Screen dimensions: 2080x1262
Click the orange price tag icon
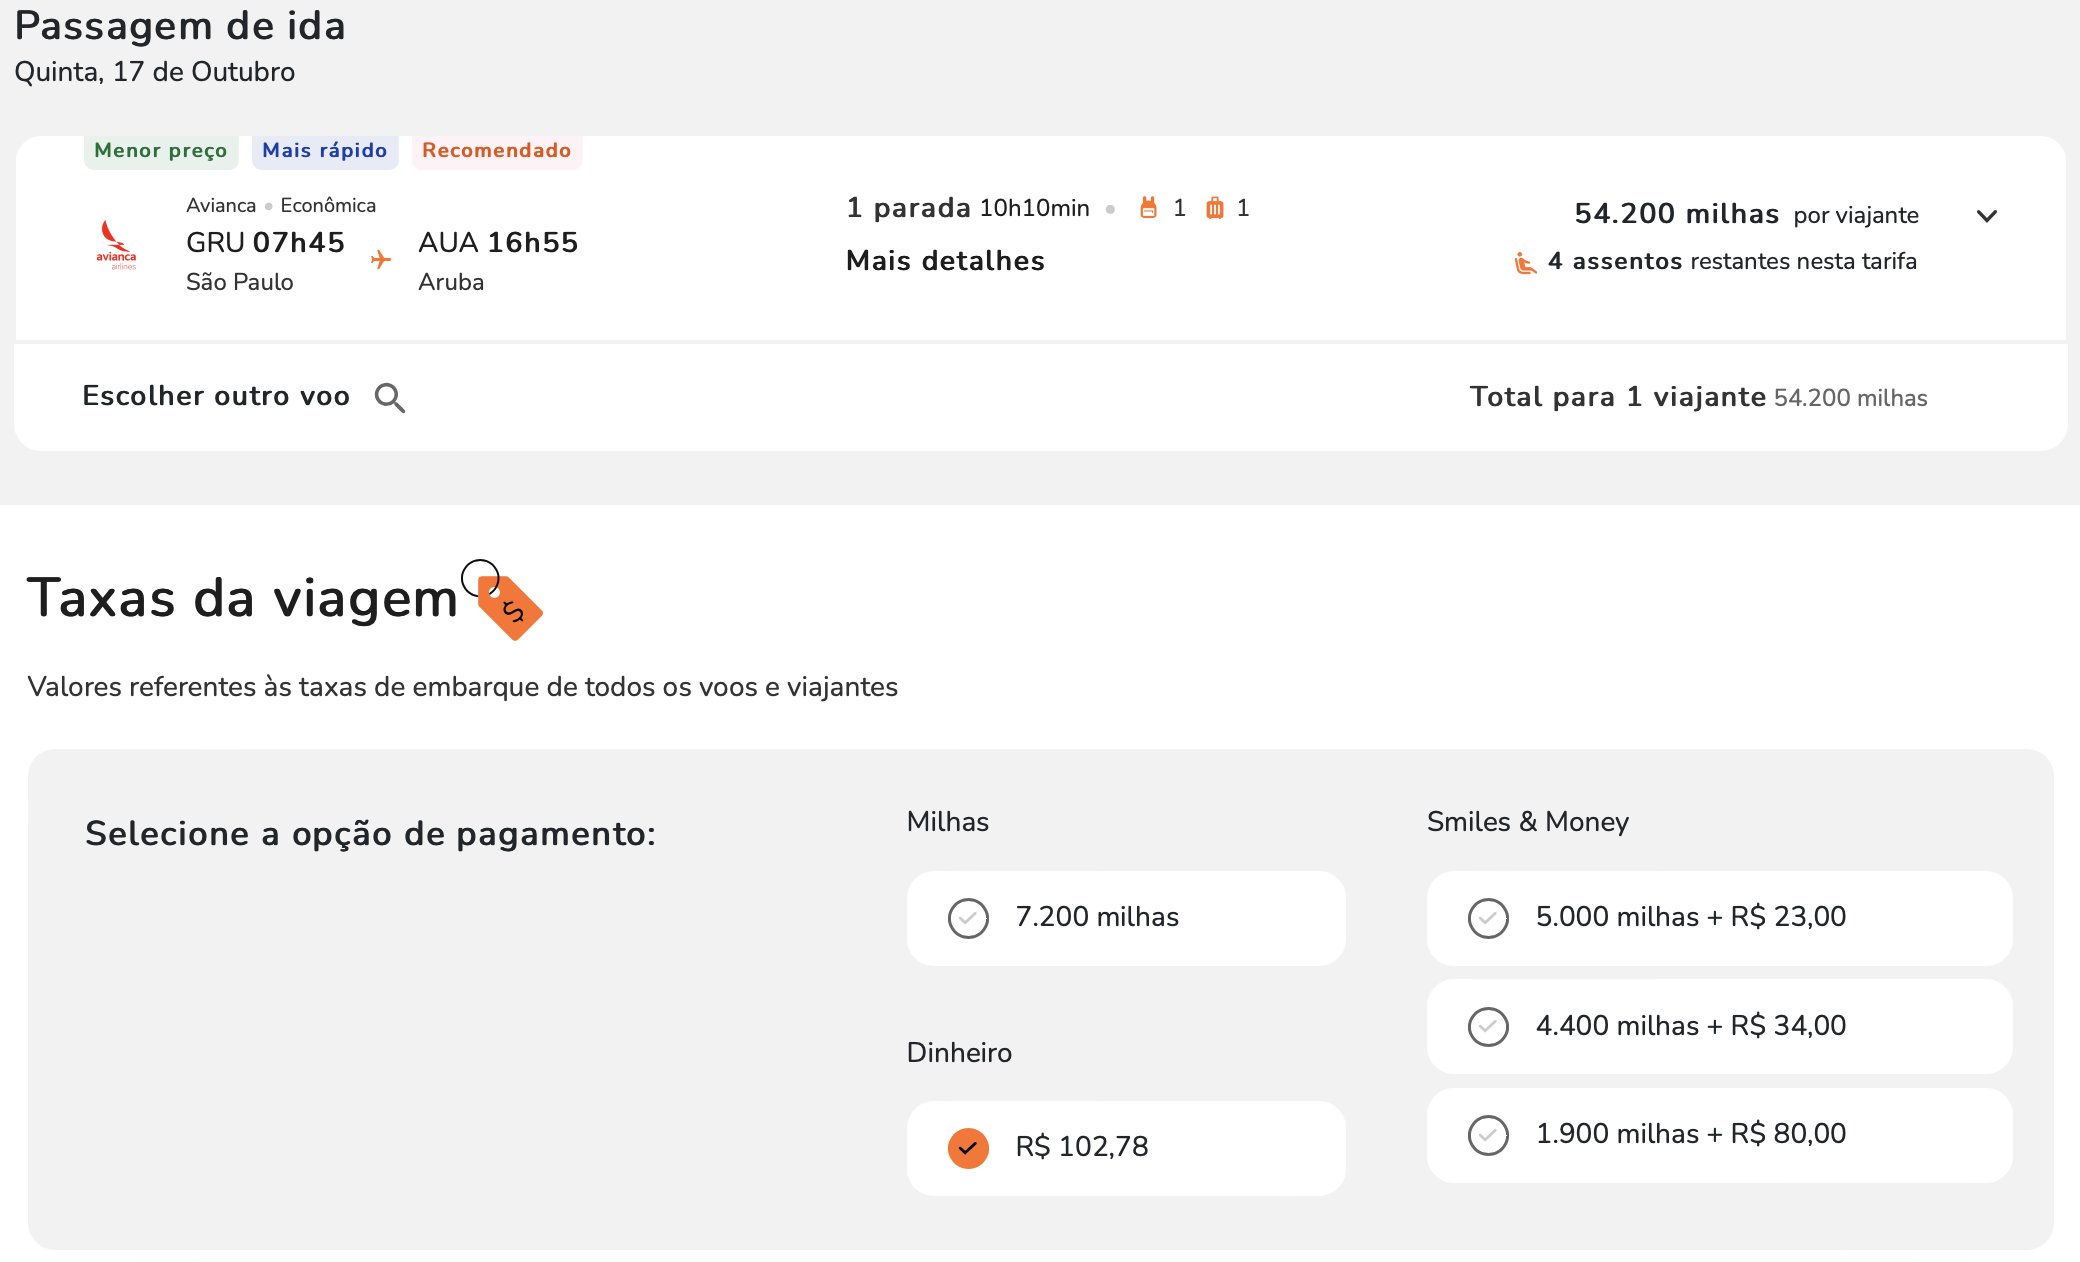(x=509, y=606)
